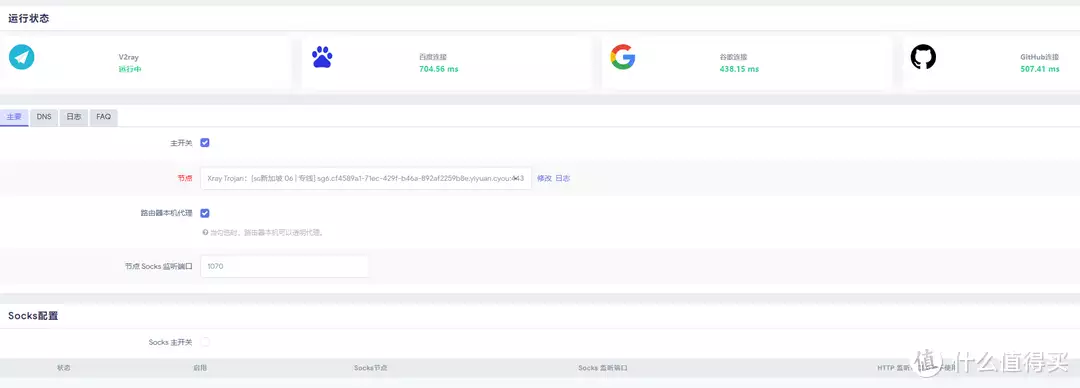The image size is (1080, 388).
Task: Click the Socks 监听端口 column header
Action: [603, 368]
